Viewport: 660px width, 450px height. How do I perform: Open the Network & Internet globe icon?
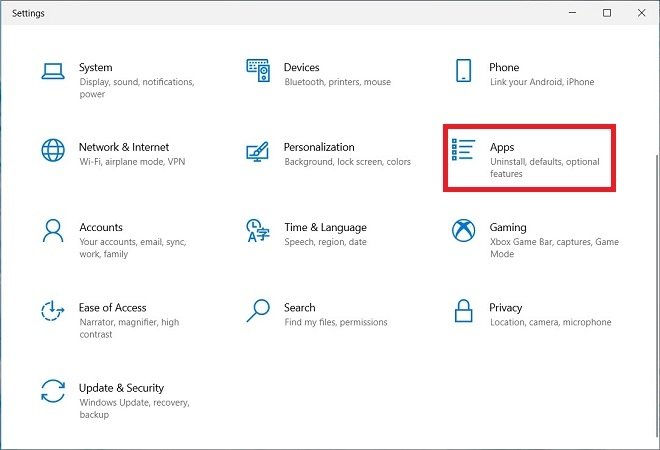[x=53, y=150]
